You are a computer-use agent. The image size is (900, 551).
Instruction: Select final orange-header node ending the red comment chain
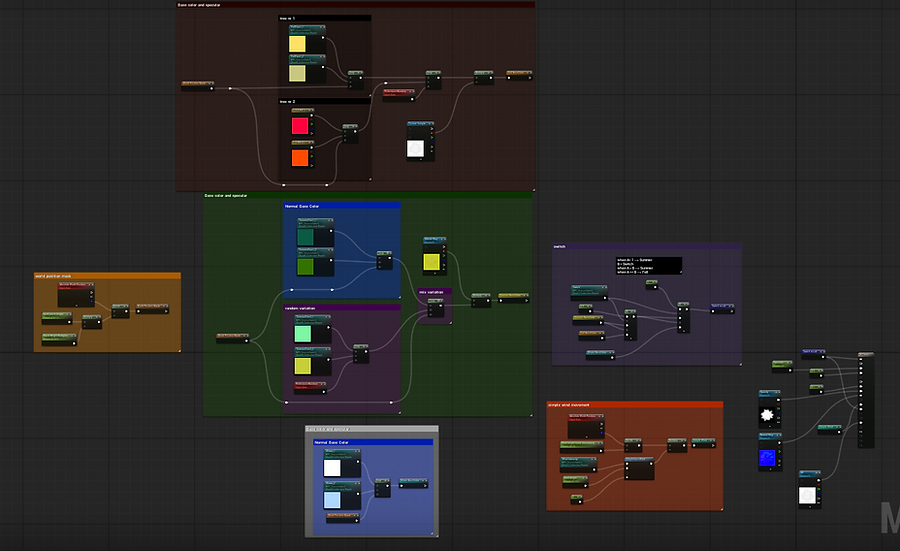[x=519, y=75]
